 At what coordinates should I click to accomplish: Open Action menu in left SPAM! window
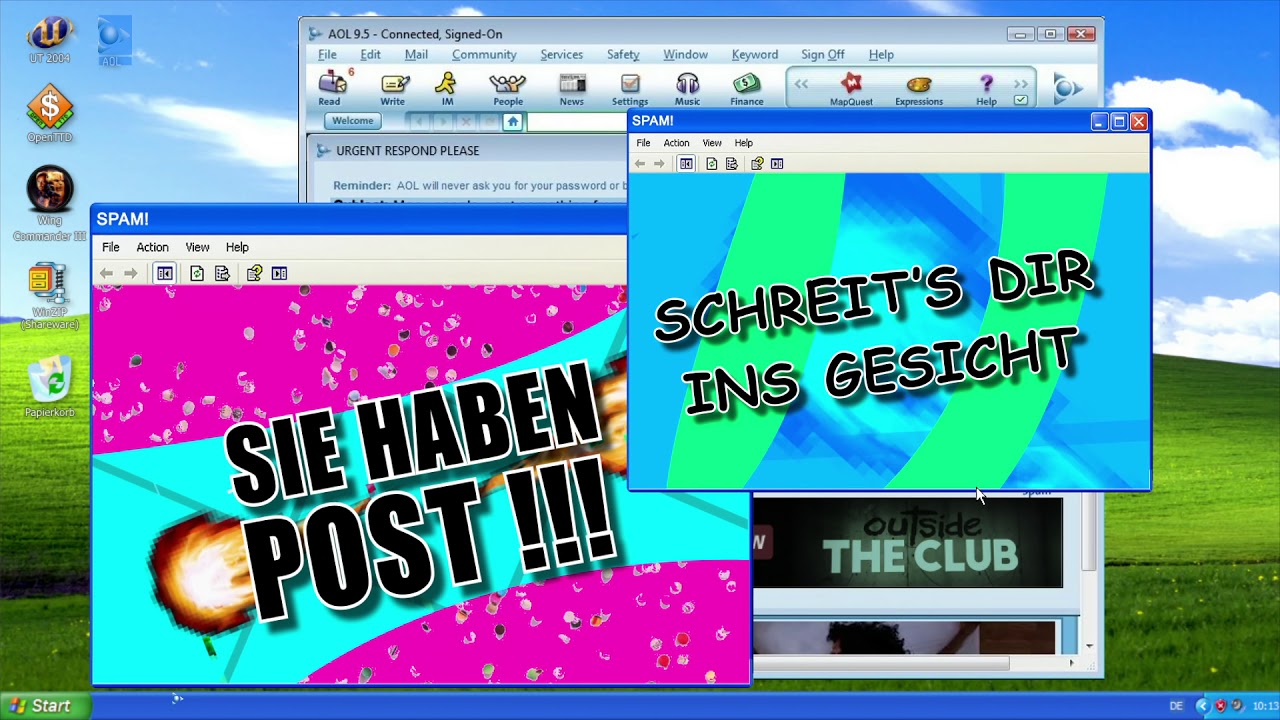tap(152, 247)
